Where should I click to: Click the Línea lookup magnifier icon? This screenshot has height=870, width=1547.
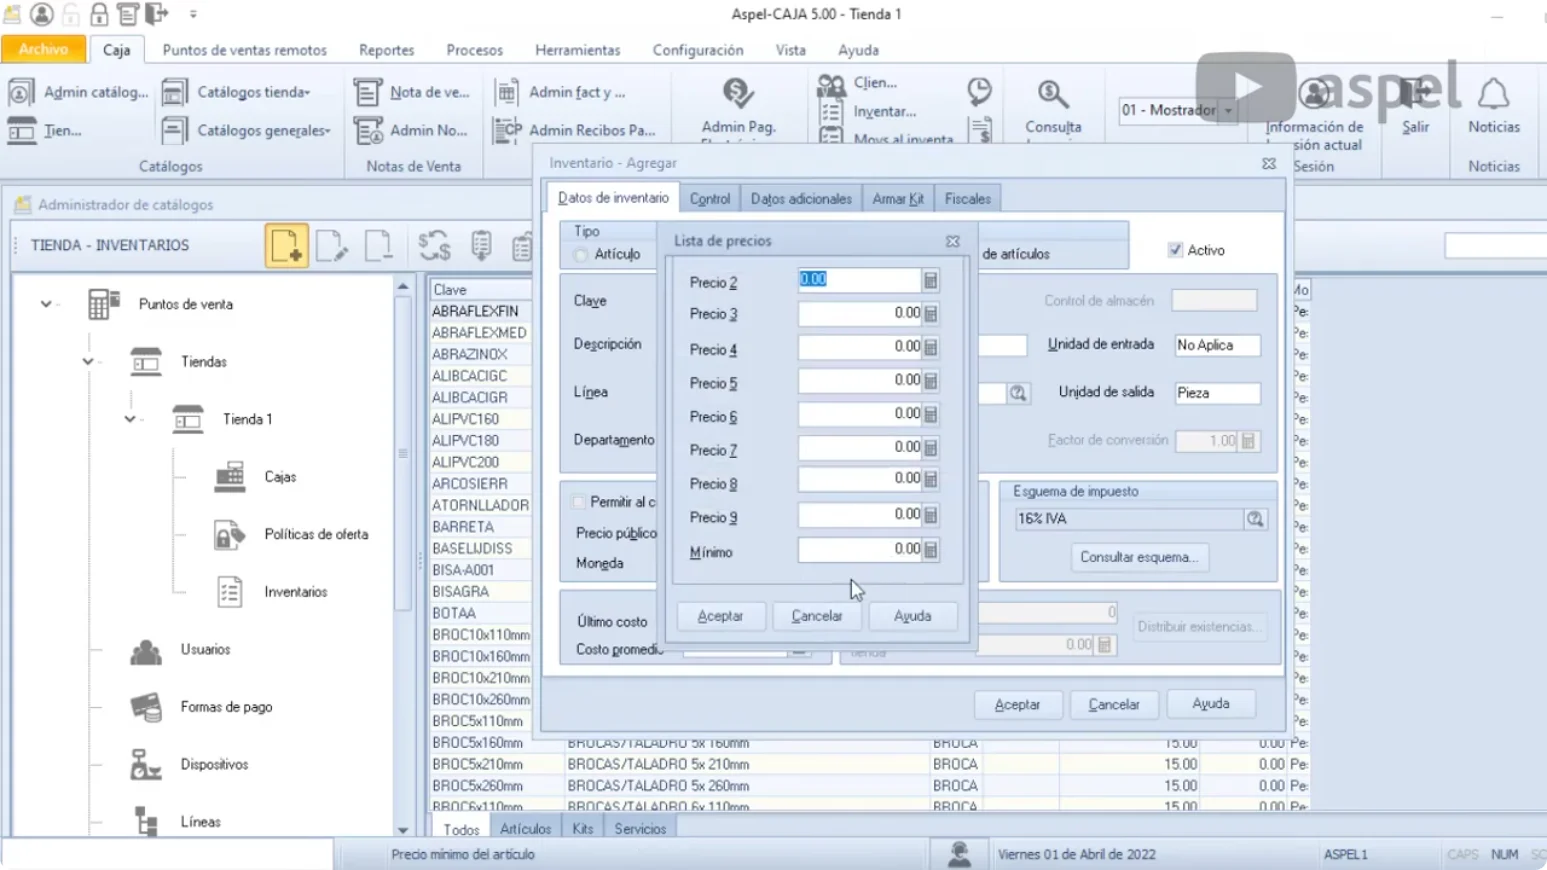pos(1017,393)
